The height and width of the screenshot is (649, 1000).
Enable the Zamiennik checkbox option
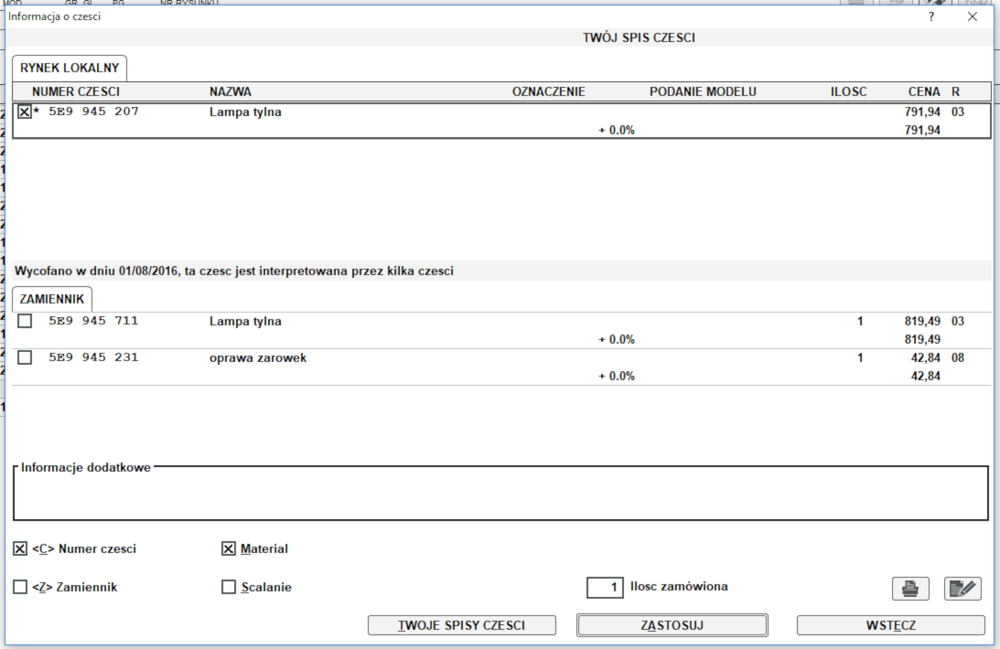tap(20, 587)
